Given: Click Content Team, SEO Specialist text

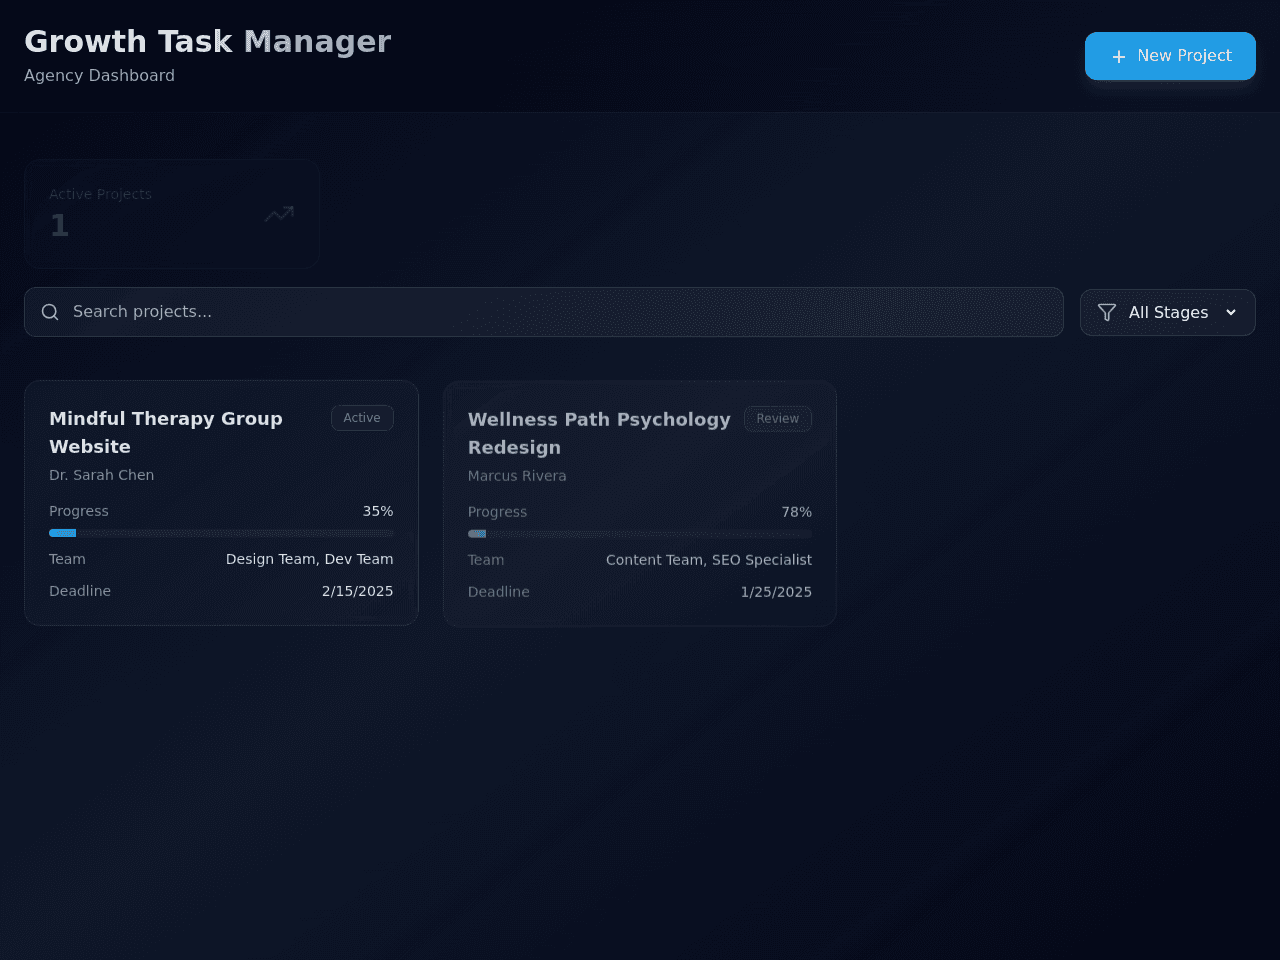Looking at the screenshot, I should point(709,560).
